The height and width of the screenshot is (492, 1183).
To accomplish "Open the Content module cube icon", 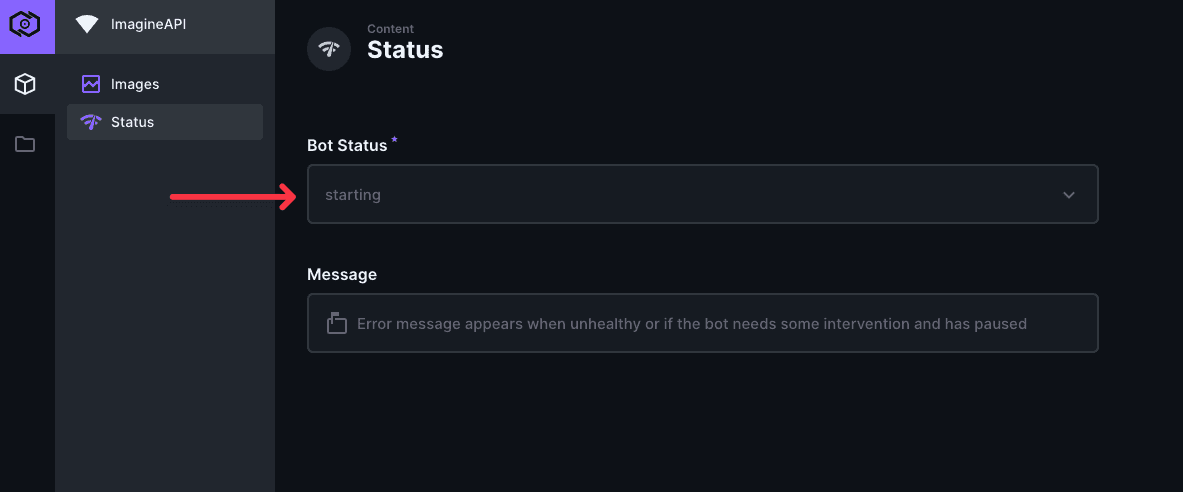I will click(25, 84).
